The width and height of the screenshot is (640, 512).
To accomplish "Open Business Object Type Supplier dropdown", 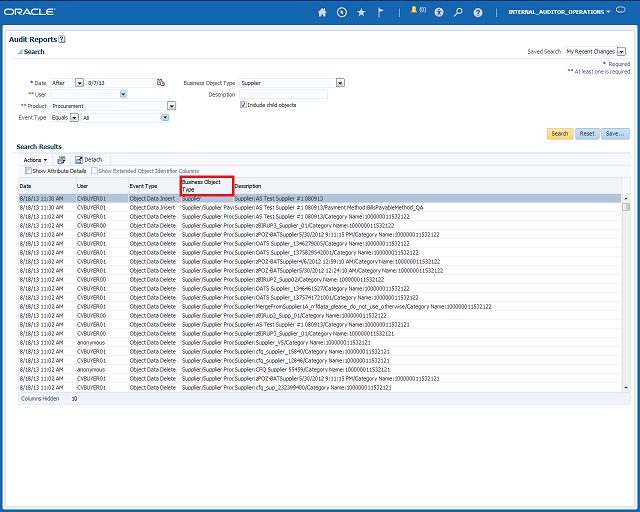I will pyautogui.click(x=340, y=83).
